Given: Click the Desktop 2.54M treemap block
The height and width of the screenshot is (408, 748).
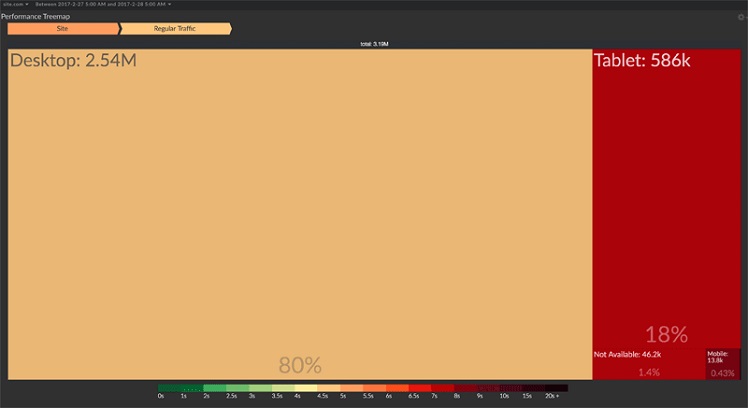Looking at the screenshot, I should pos(300,214).
